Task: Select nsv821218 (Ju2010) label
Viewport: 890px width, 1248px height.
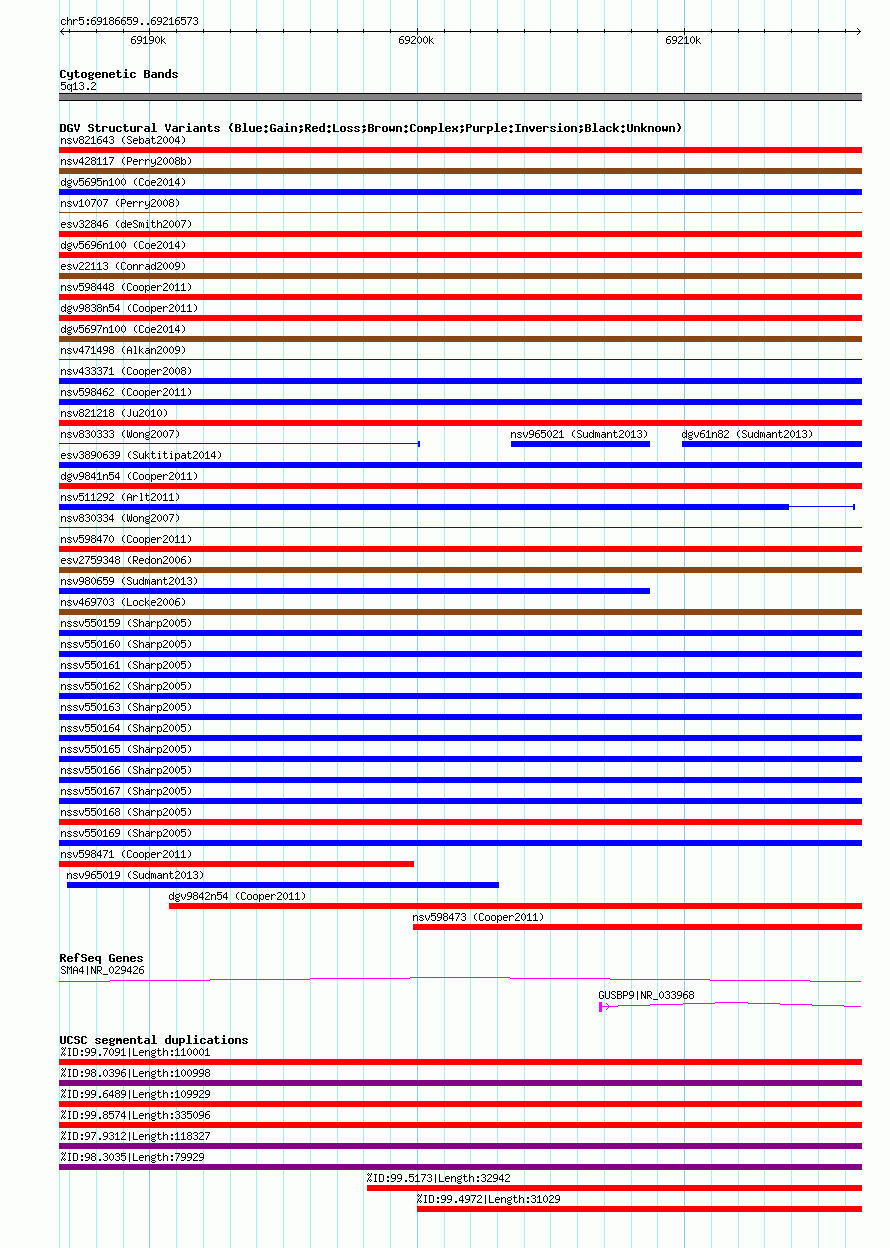Action: click(x=113, y=413)
